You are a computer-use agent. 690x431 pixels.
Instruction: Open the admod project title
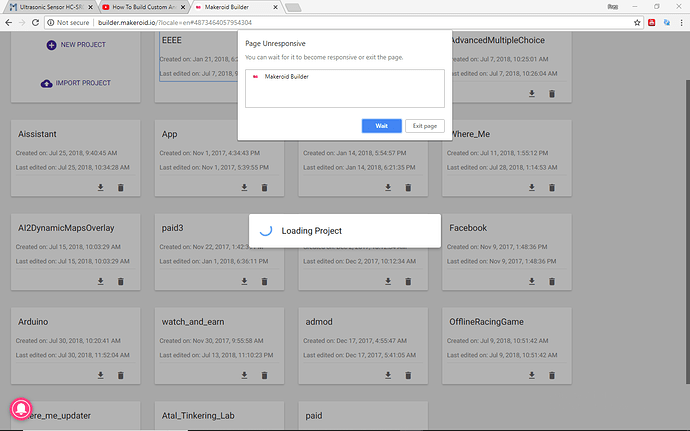319,322
